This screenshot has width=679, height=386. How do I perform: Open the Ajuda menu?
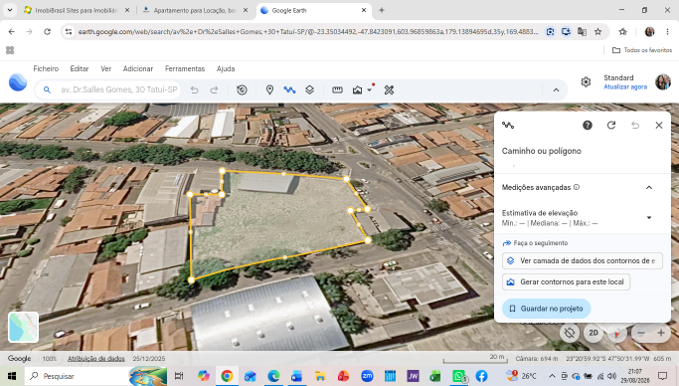tap(226, 68)
